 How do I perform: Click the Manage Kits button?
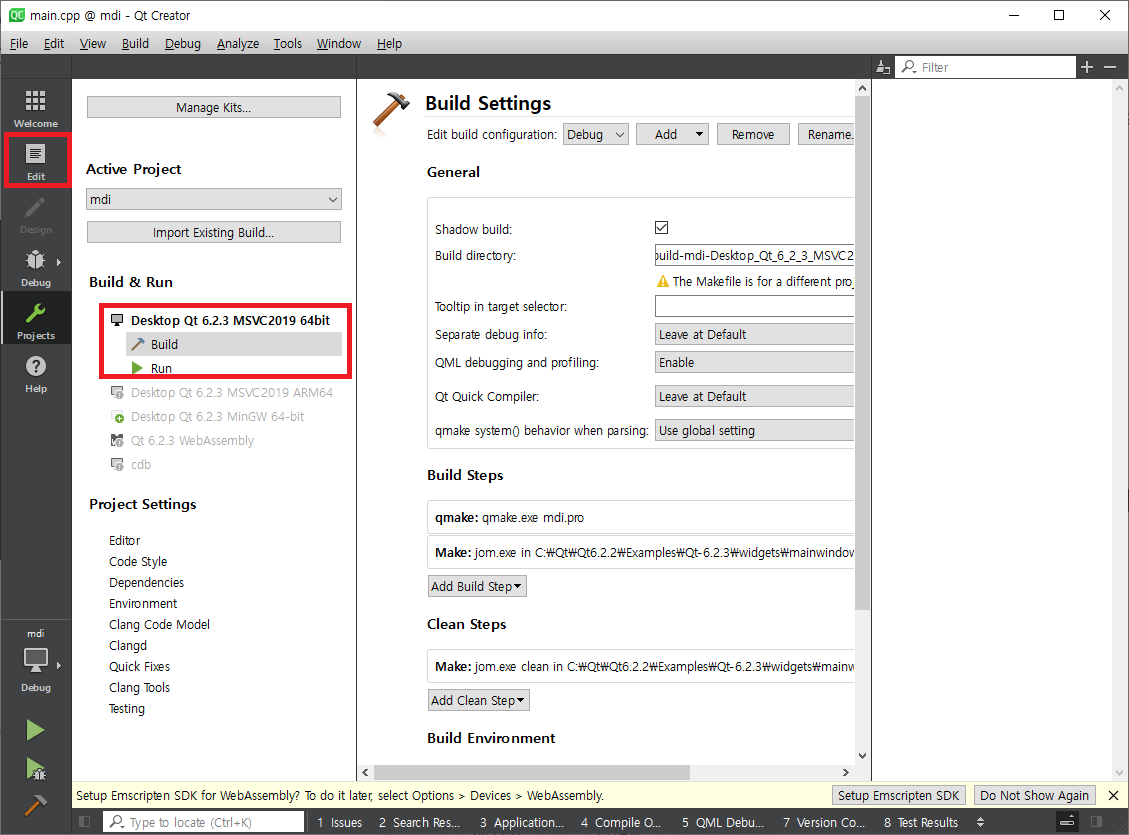(x=213, y=107)
